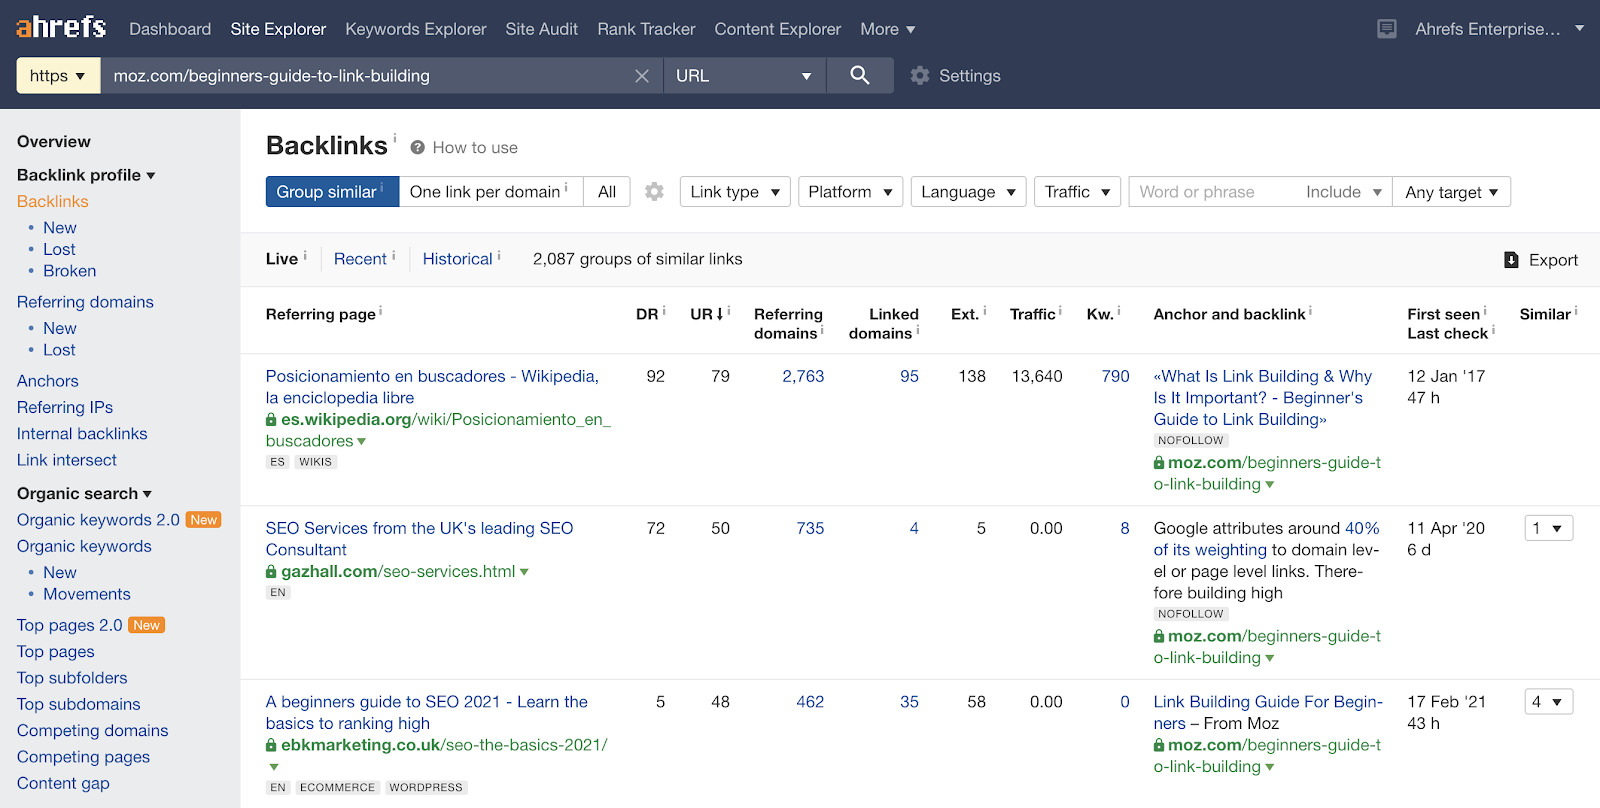Click the magnifying glass search button
The height and width of the screenshot is (808, 1600).
pos(859,75)
